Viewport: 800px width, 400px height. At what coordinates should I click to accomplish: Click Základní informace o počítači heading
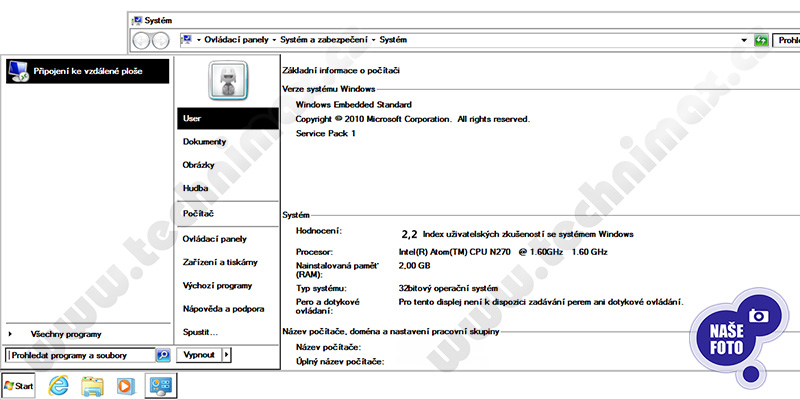point(341,71)
